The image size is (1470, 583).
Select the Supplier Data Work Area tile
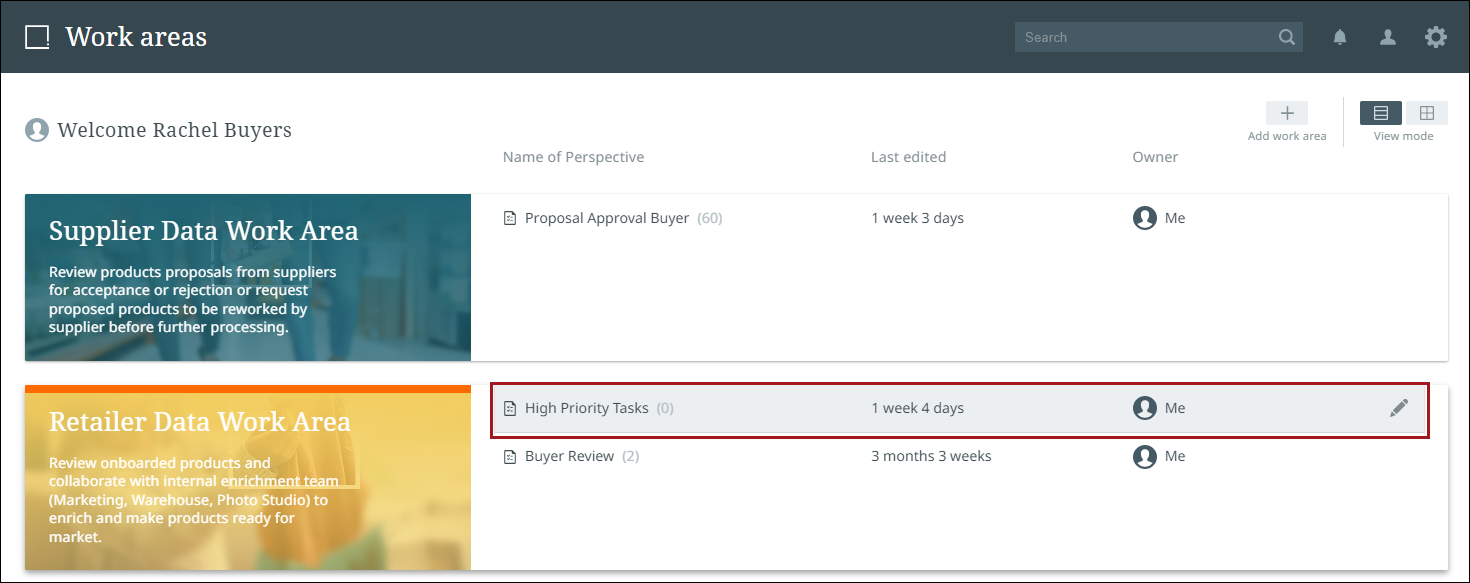click(x=248, y=277)
